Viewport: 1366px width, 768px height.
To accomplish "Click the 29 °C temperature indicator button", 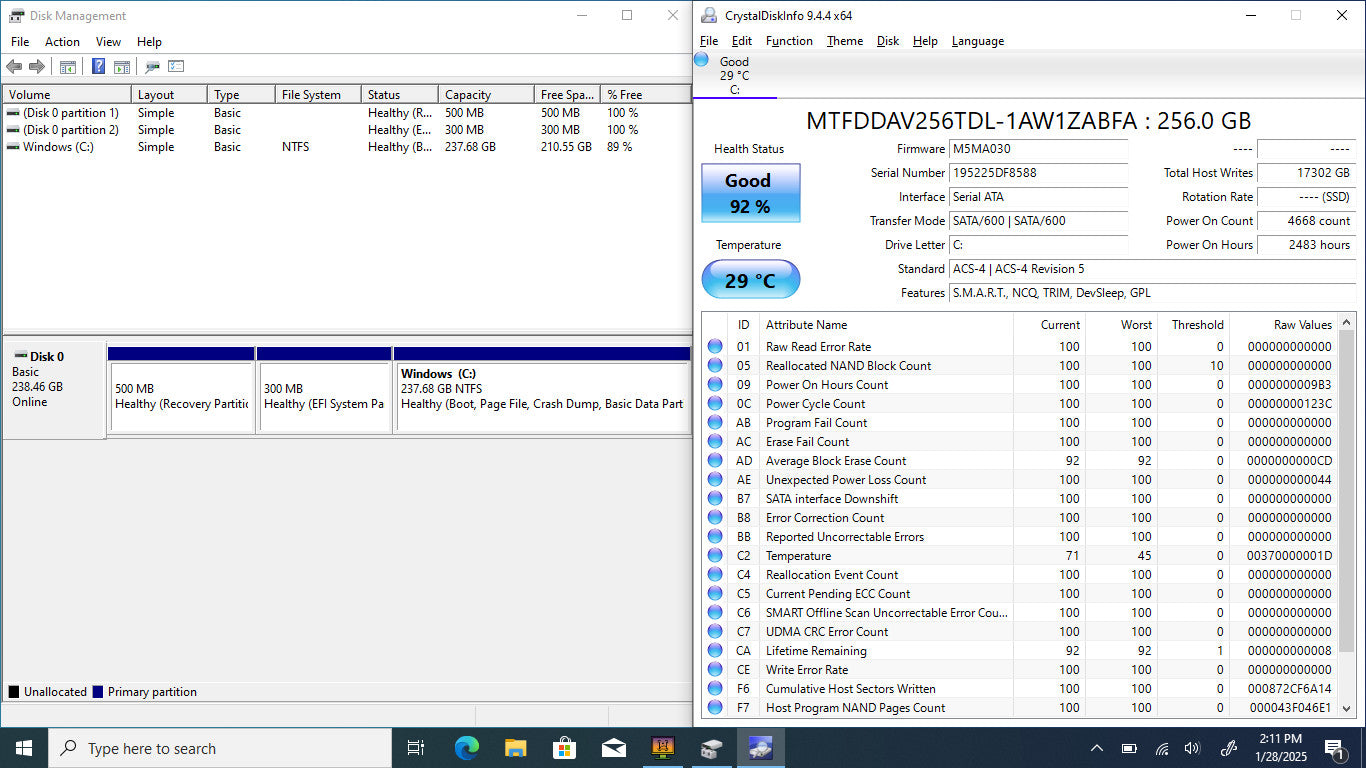I will click(750, 280).
